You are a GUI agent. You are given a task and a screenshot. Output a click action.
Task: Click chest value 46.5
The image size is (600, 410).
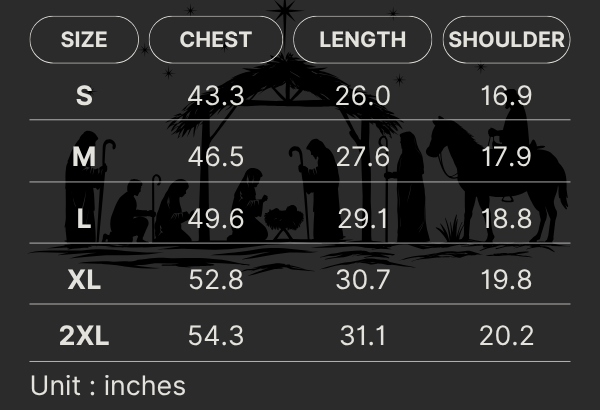[216, 158]
